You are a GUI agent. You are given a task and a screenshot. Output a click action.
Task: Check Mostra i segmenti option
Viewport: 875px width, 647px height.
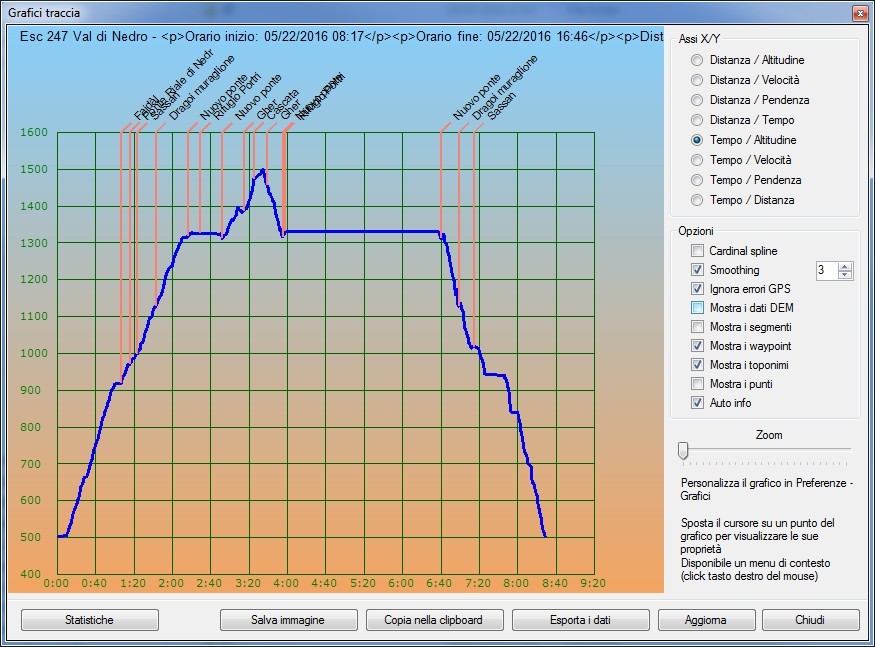(x=697, y=327)
